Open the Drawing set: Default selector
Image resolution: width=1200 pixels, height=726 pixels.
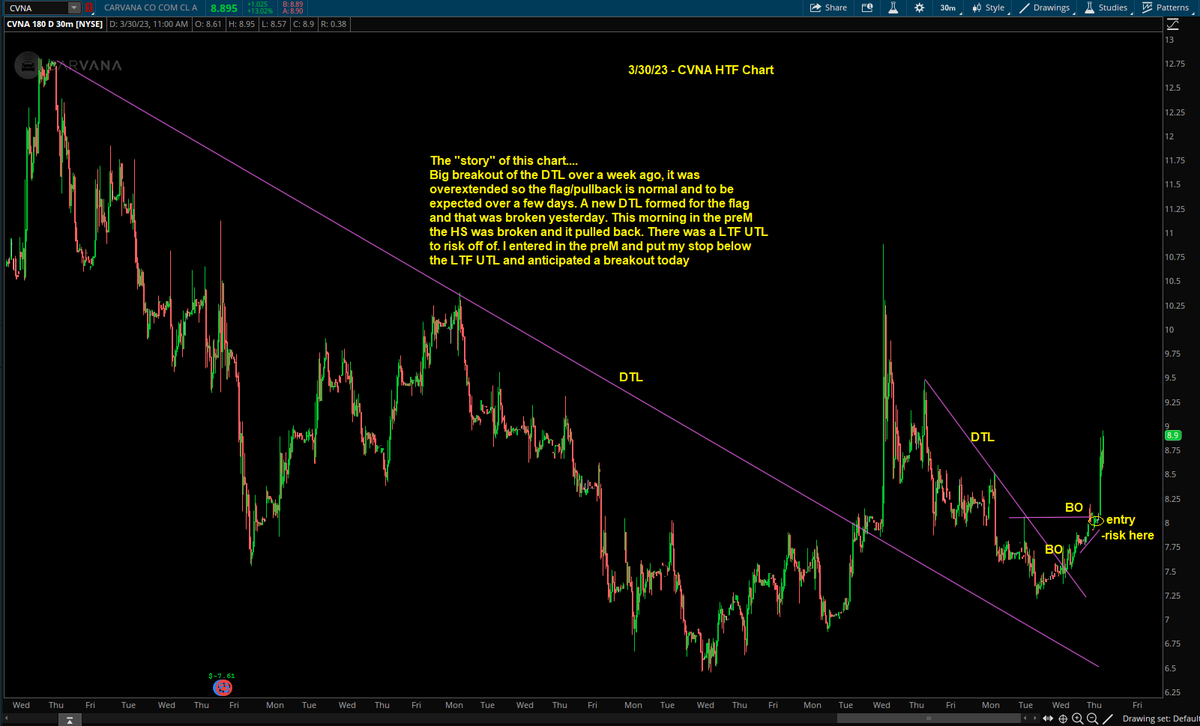point(1160,718)
